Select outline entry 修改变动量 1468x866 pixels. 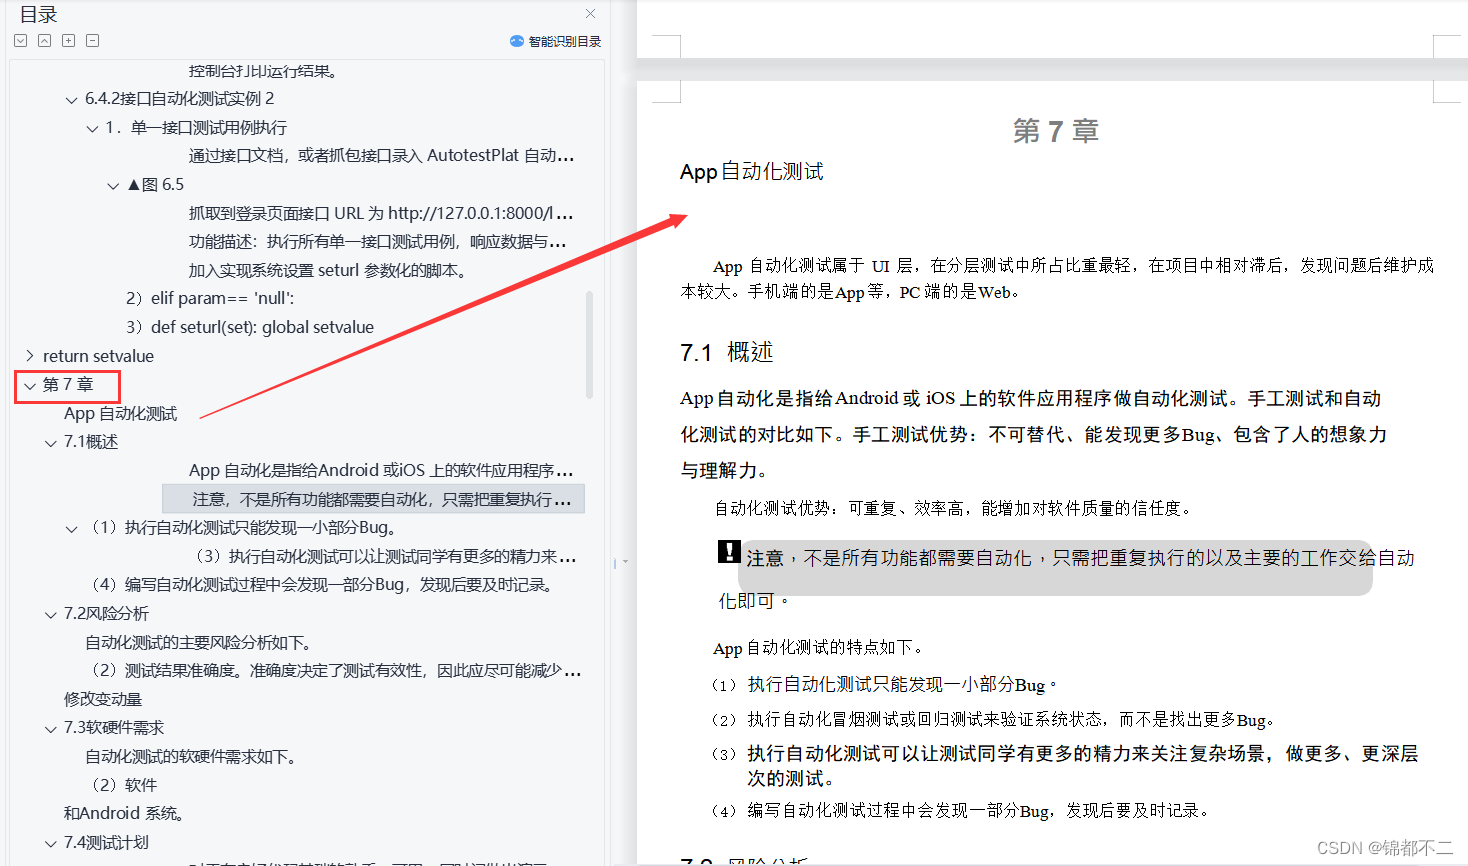pyautogui.click(x=103, y=700)
